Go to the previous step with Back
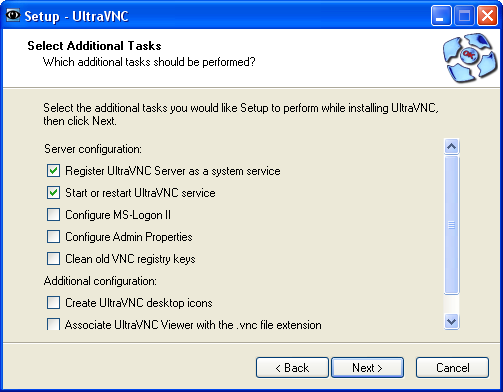The height and width of the screenshot is (392, 503). (292, 368)
